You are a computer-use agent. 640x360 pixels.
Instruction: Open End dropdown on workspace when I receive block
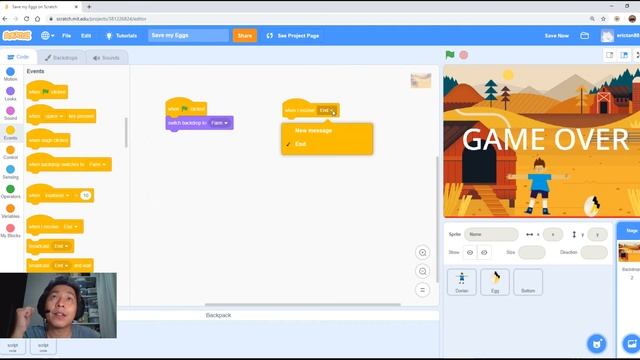point(327,110)
